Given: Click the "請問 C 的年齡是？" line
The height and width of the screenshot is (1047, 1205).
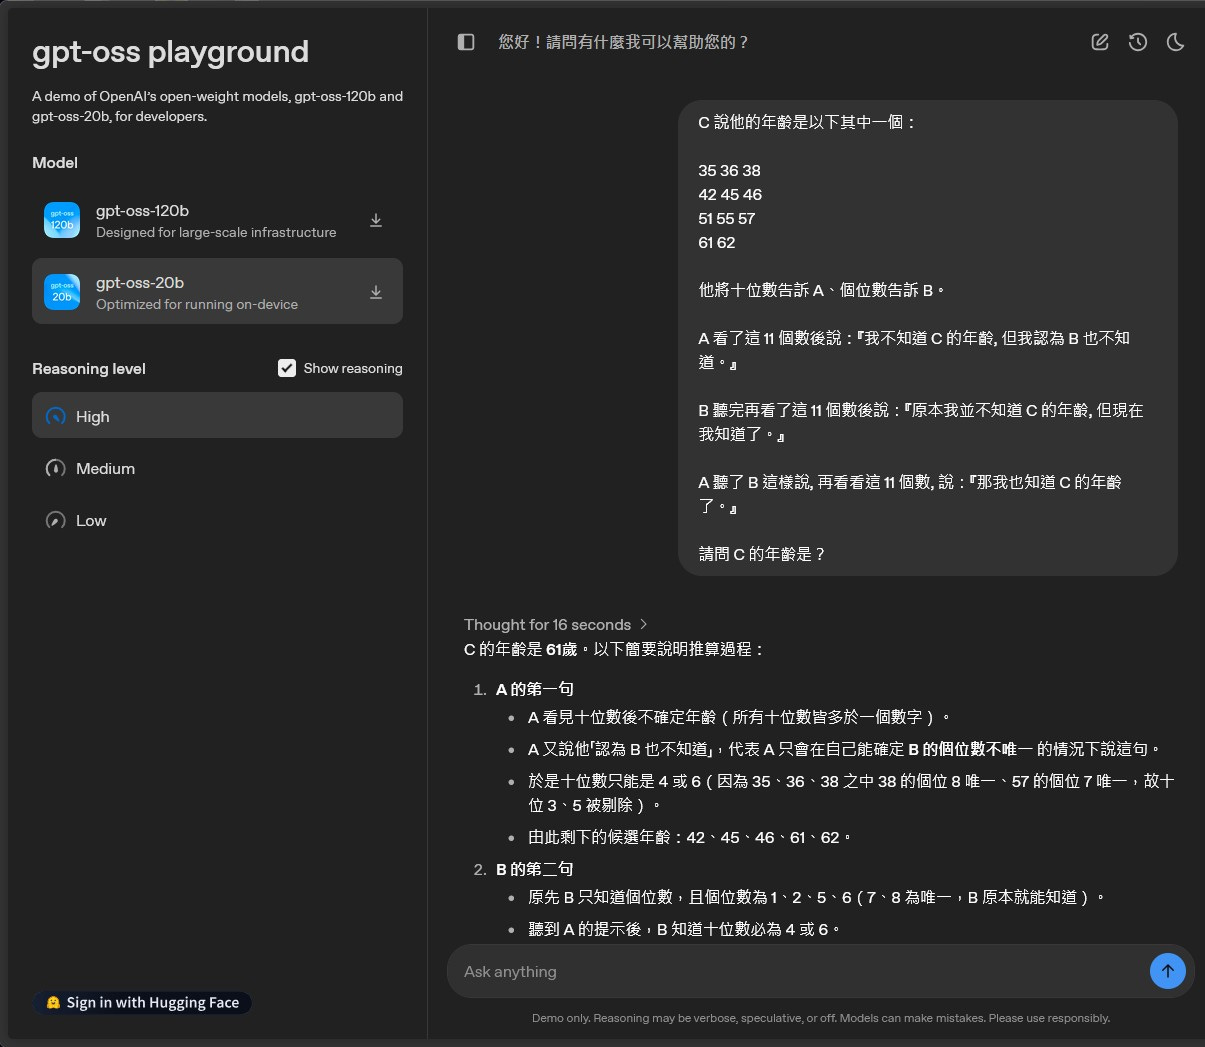Looking at the screenshot, I should coord(762,554).
